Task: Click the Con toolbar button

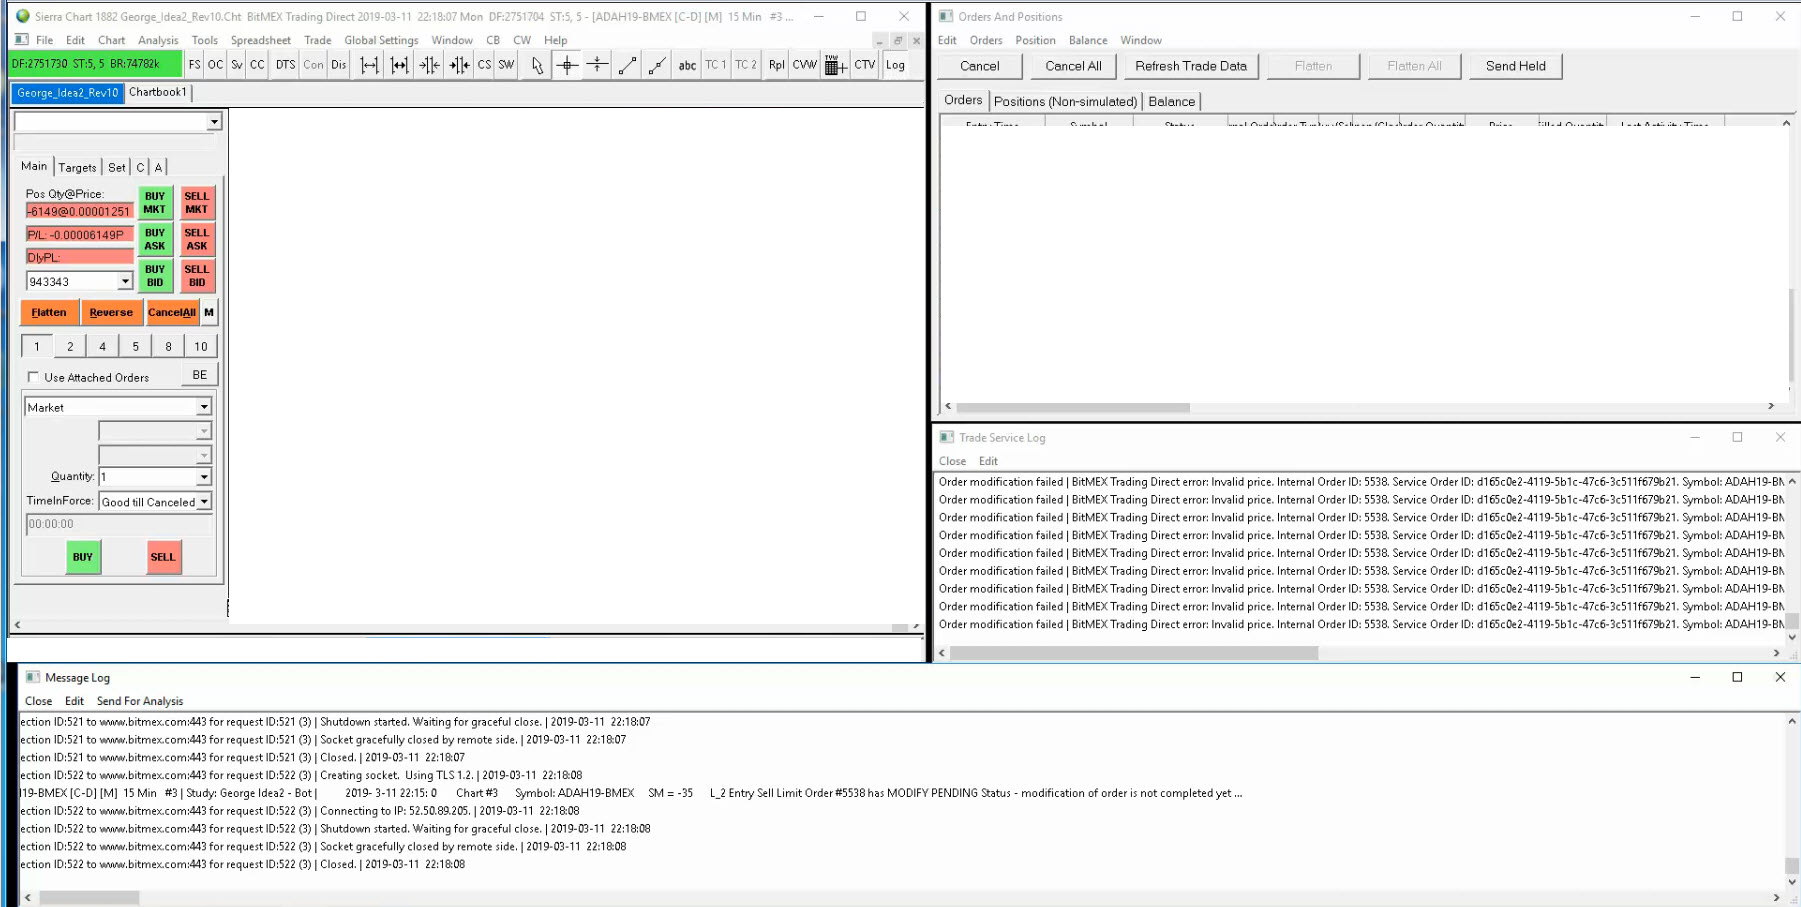Action: click(x=313, y=65)
